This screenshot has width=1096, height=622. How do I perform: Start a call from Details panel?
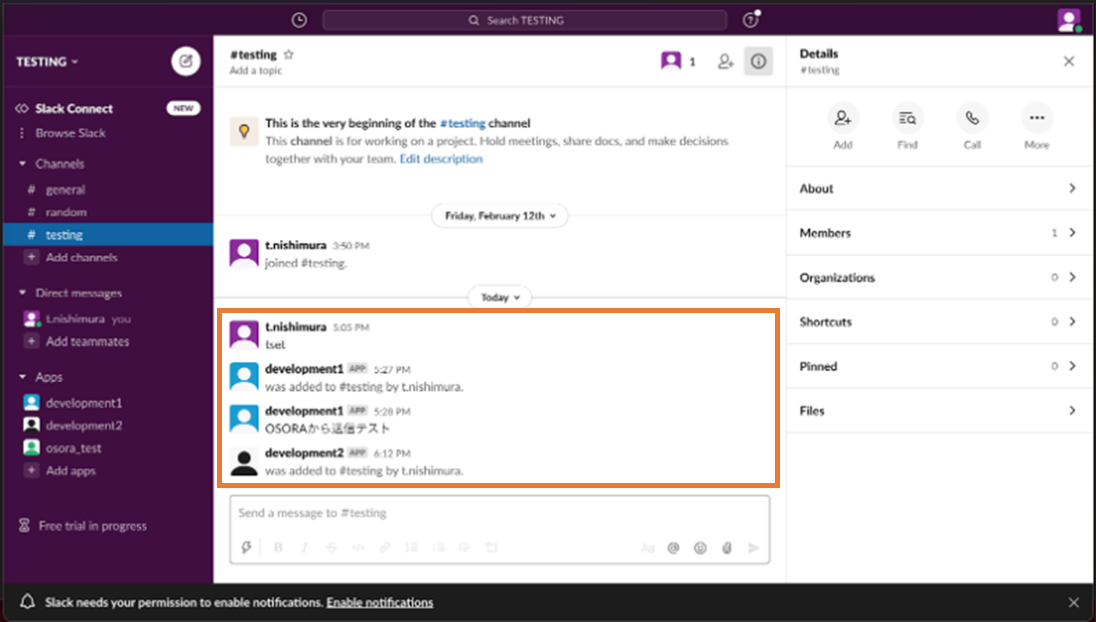[972, 118]
